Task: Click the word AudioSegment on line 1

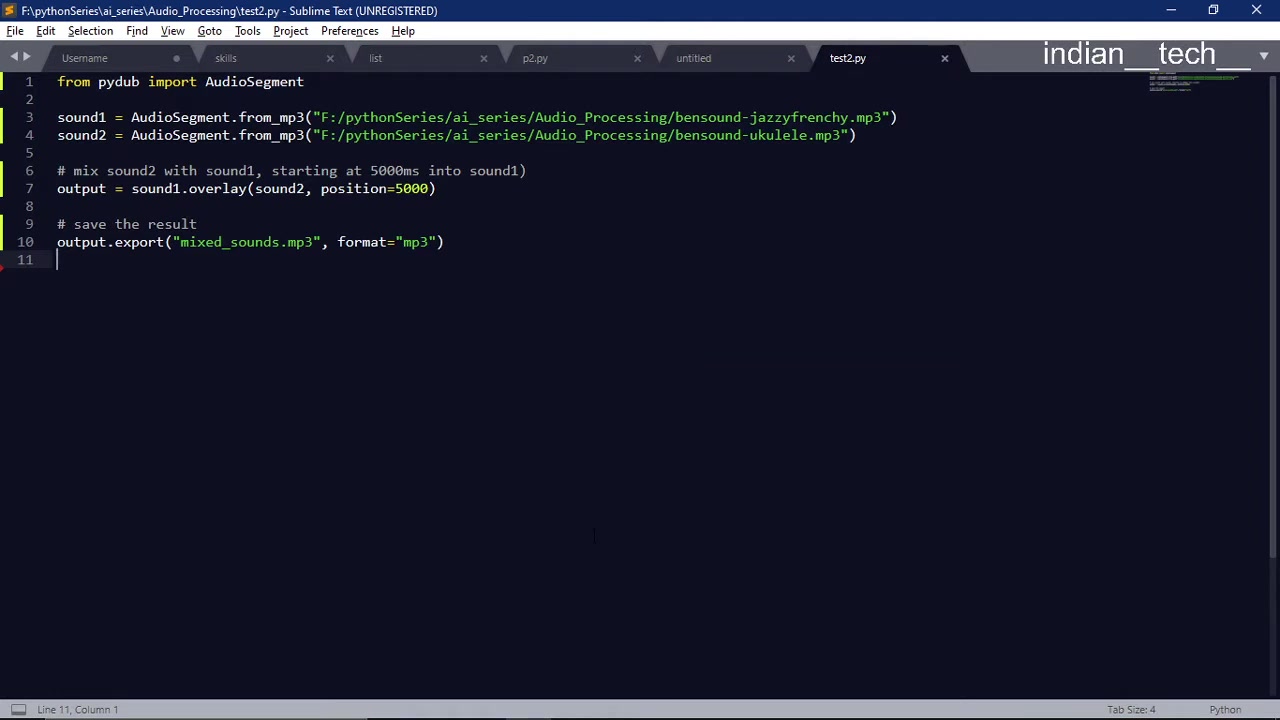Action: click(254, 82)
